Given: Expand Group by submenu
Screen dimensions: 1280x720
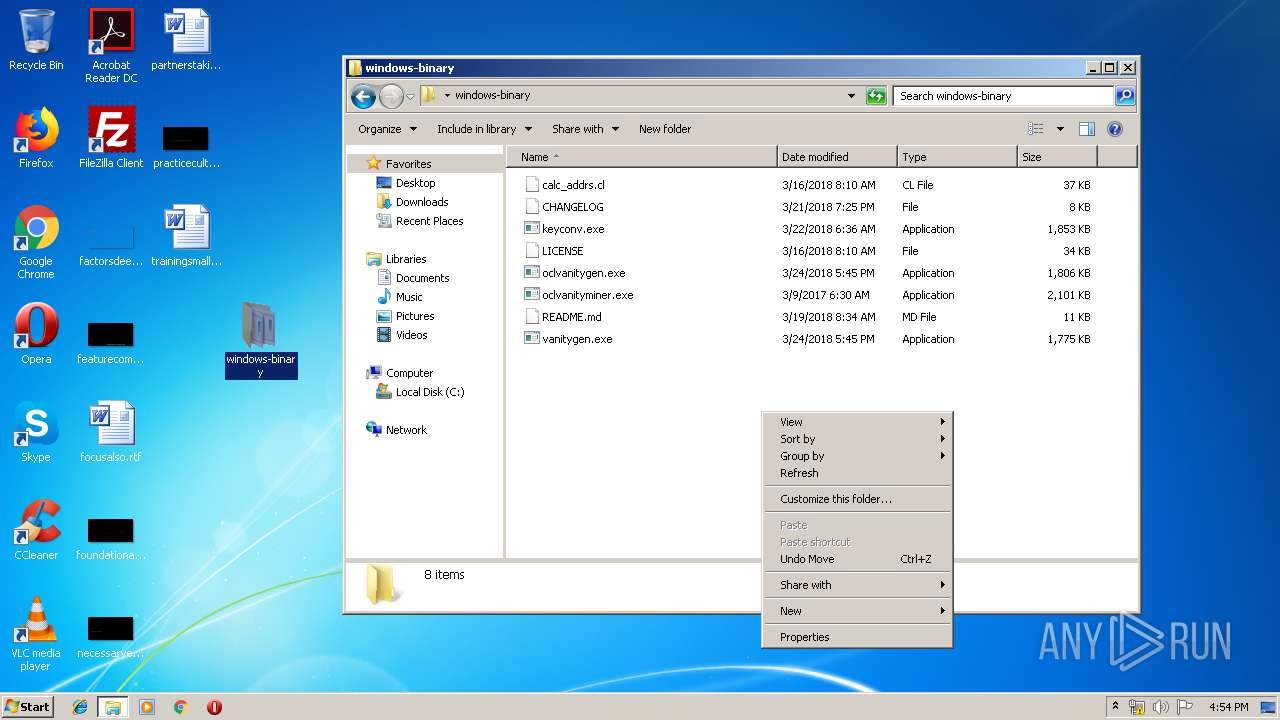Looking at the screenshot, I should pyautogui.click(x=858, y=456).
